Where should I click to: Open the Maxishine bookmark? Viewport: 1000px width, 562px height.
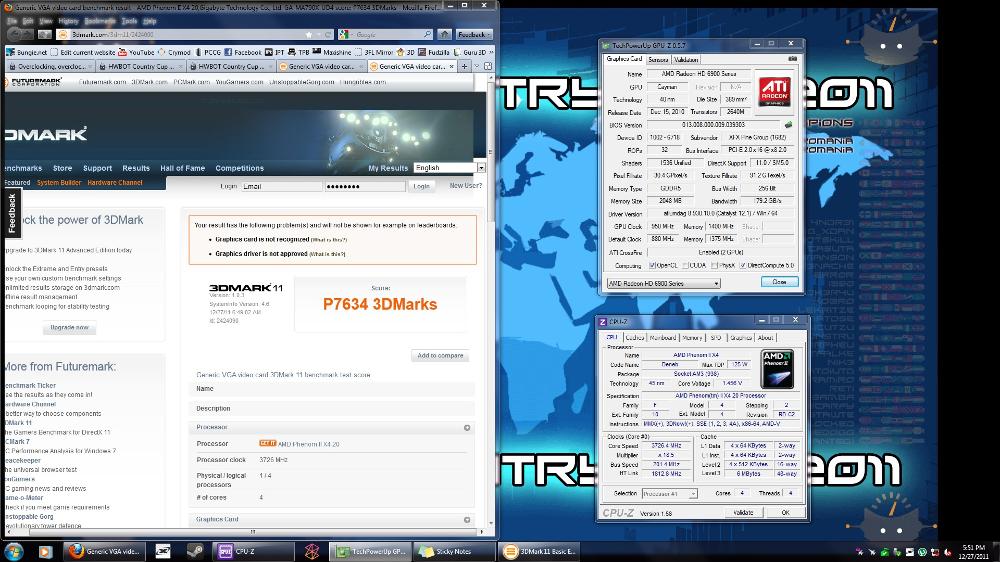(x=332, y=52)
